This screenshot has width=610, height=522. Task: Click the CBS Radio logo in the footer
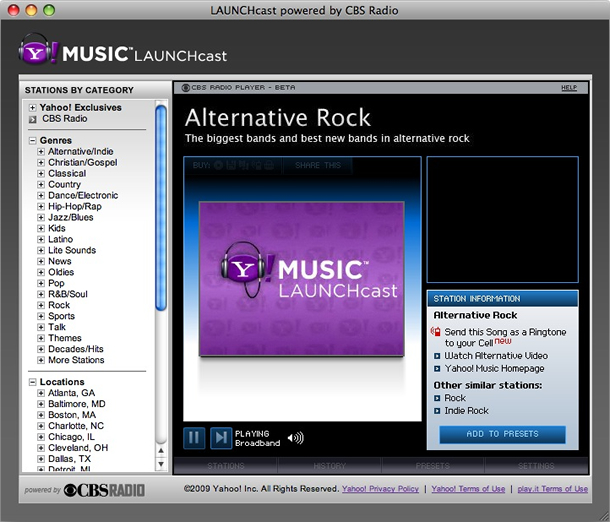[104, 490]
